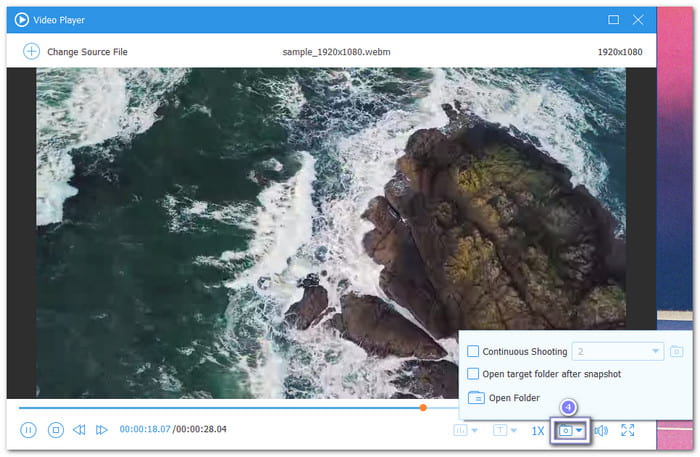Stop the video with the stop button
700x457 pixels.
(x=56, y=430)
